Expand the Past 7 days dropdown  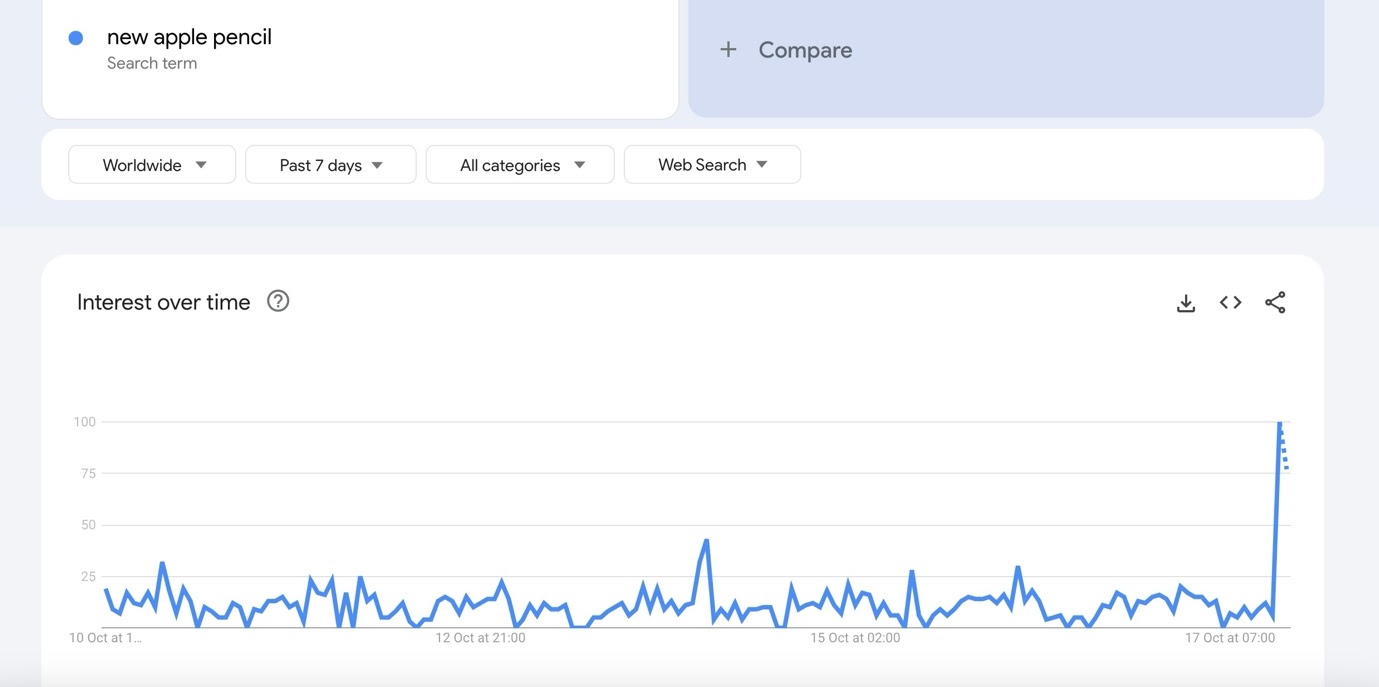click(x=330, y=165)
